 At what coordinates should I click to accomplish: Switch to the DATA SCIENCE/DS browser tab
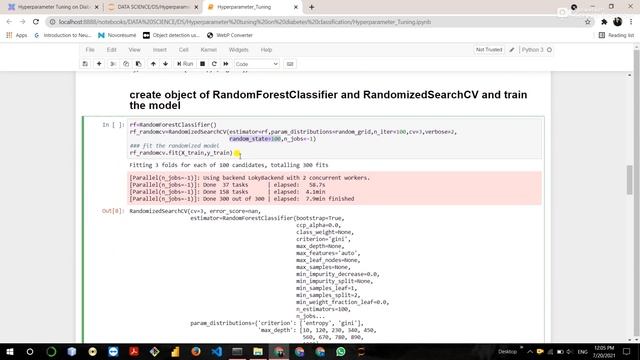pyautogui.click(x=153, y=7)
